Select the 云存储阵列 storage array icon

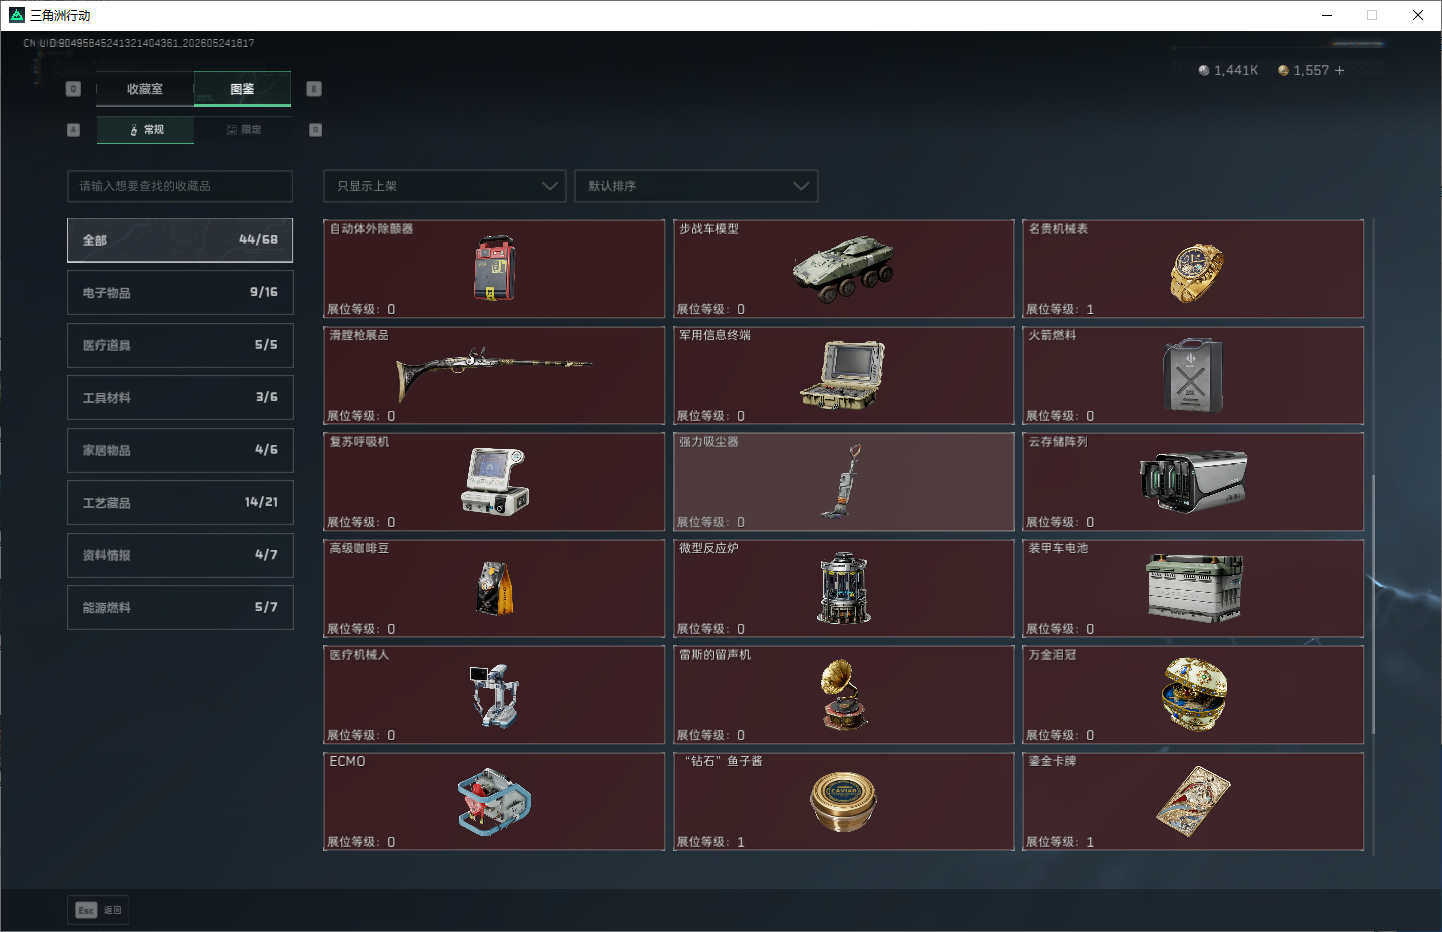(1193, 481)
